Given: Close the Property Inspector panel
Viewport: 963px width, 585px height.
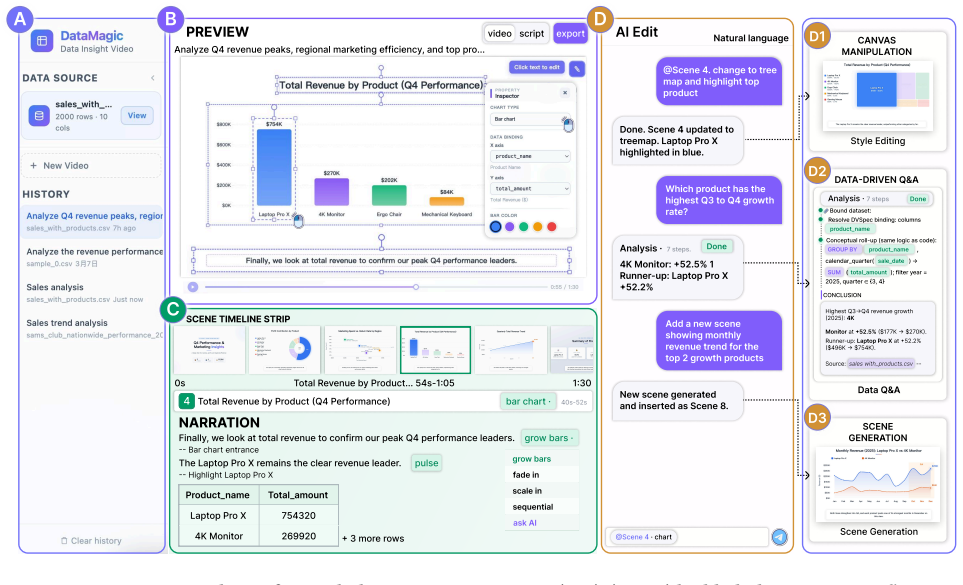Looking at the screenshot, I should (565, 93).
